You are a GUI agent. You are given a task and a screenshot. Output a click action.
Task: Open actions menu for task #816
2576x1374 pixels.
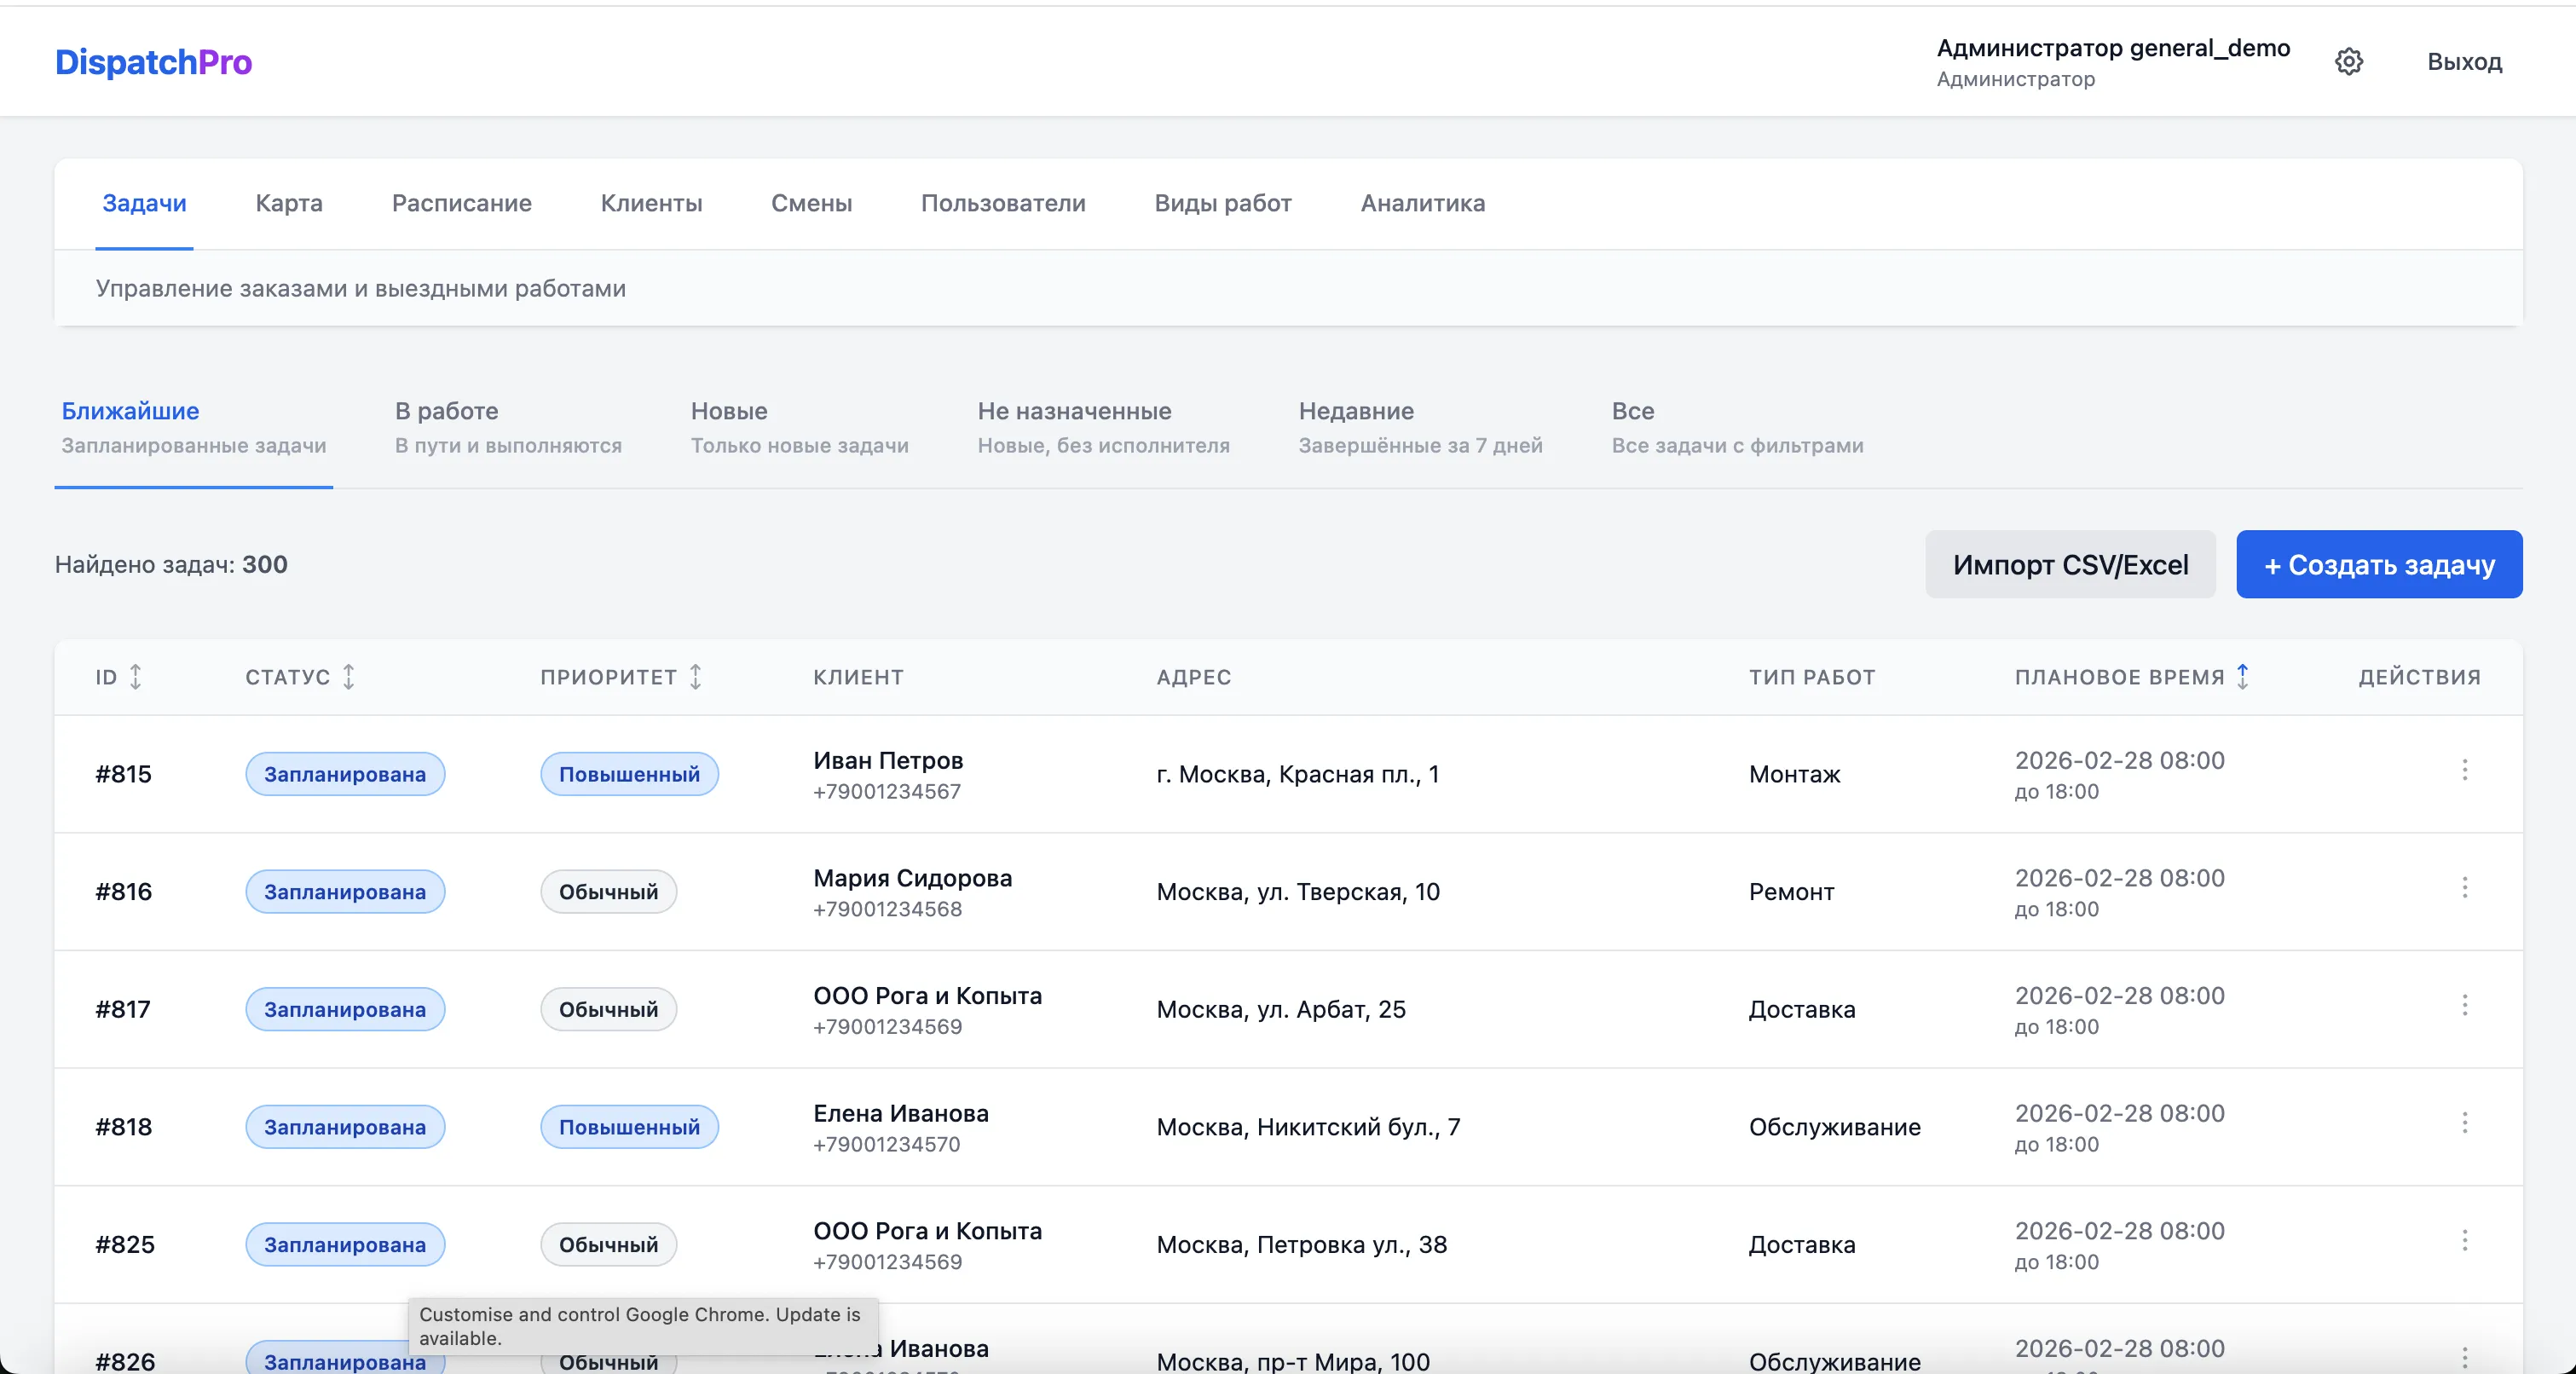tap(2467, 889)
